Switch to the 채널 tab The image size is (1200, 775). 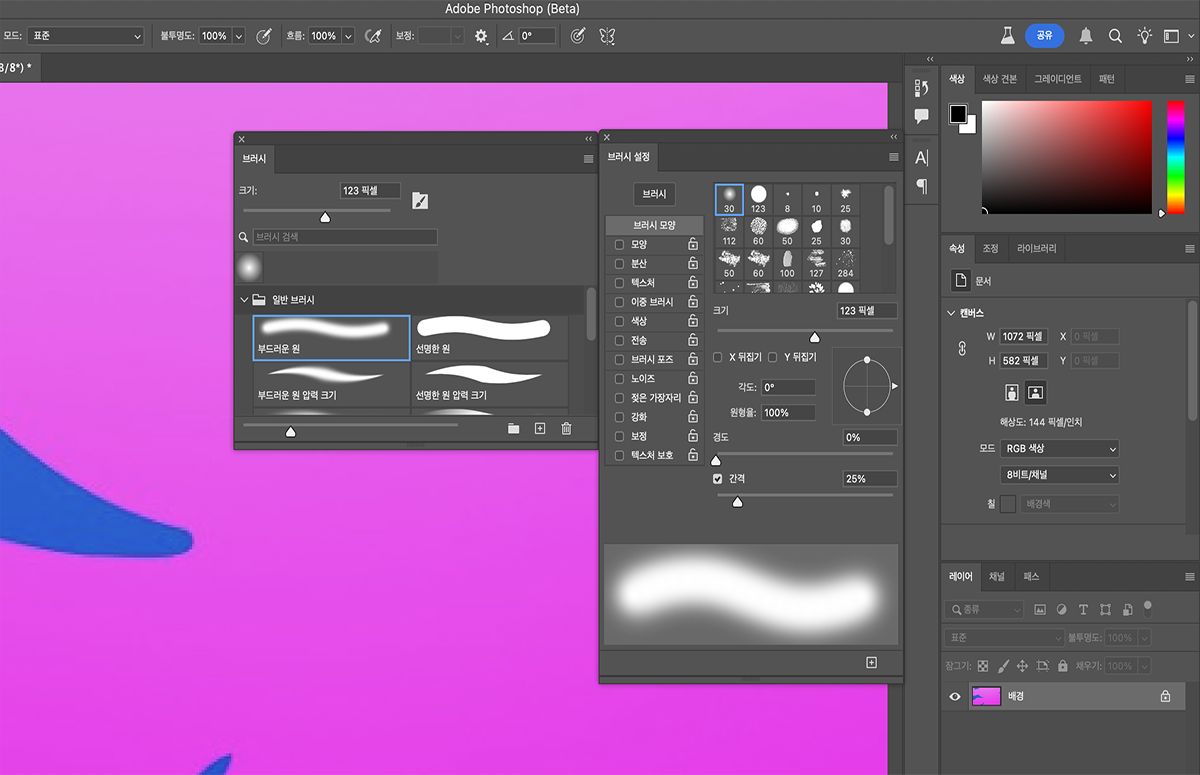(997, 577)
